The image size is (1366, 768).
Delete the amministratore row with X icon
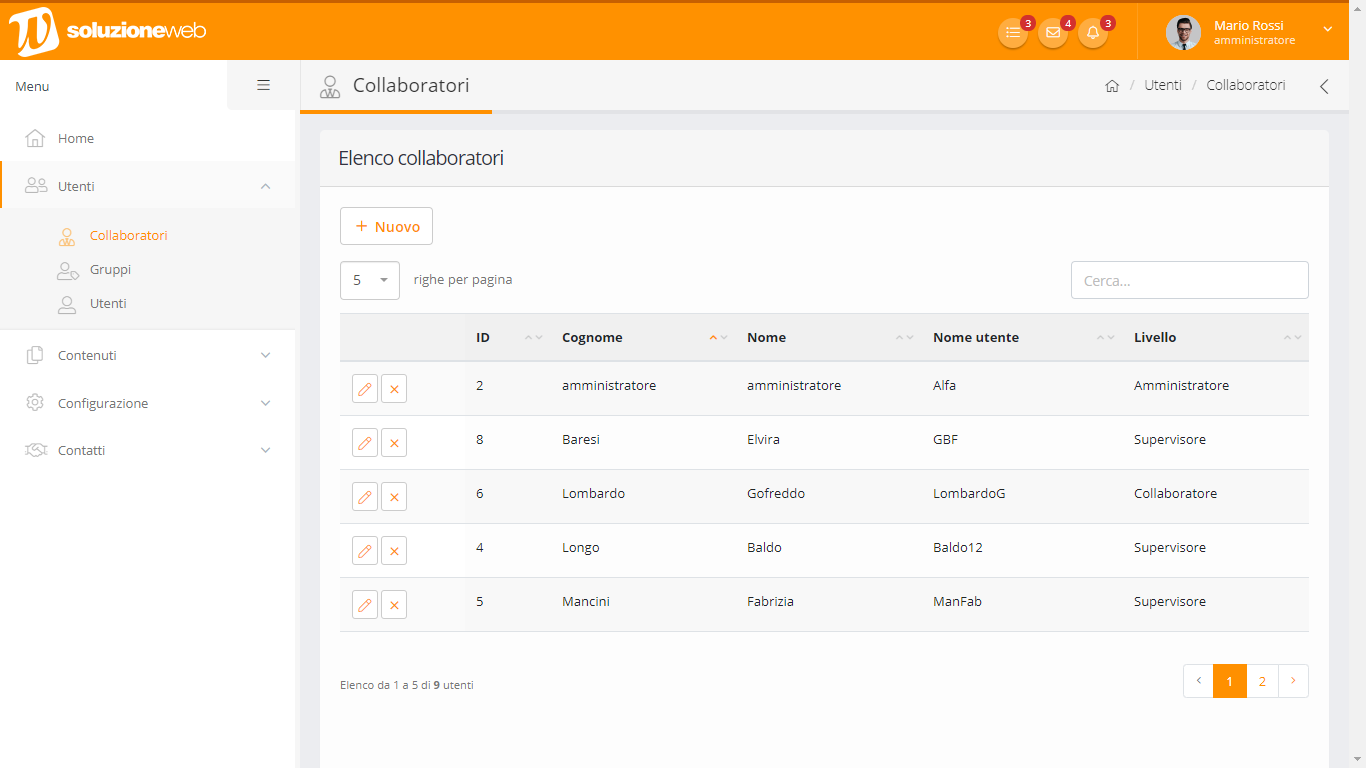(394, 388)
